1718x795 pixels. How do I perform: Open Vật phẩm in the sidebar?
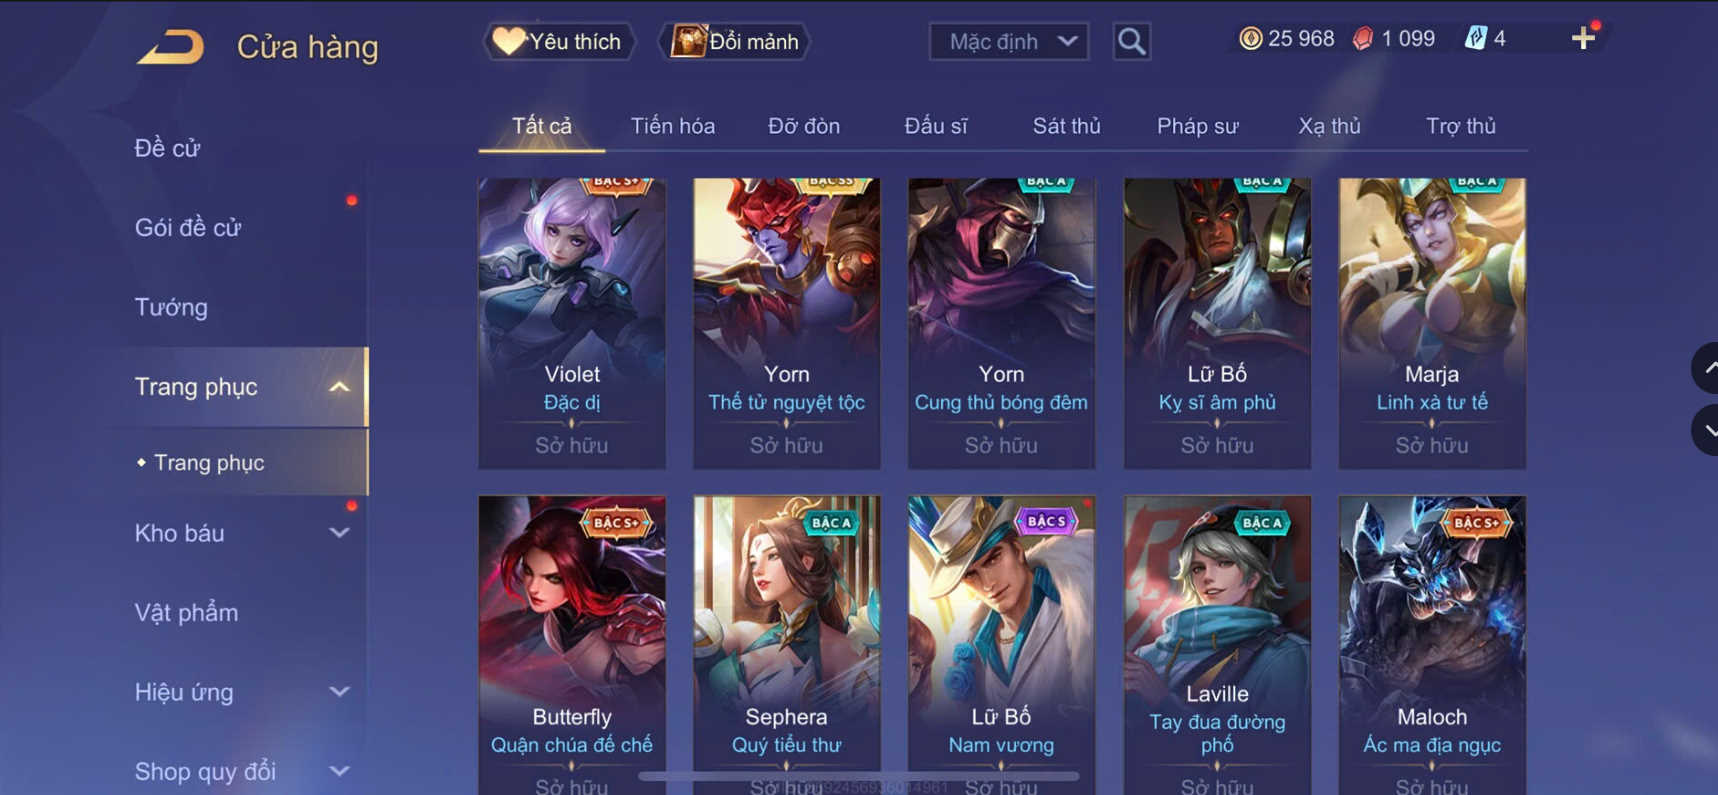[x=186, y=612]
